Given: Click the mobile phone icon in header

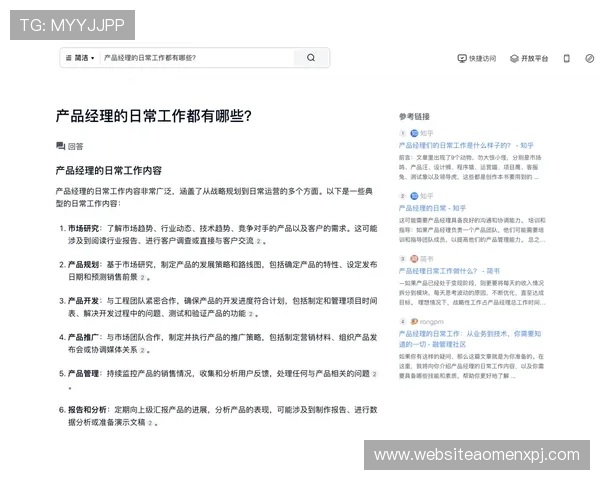Looking at the screenshot, I should (567, 58).
